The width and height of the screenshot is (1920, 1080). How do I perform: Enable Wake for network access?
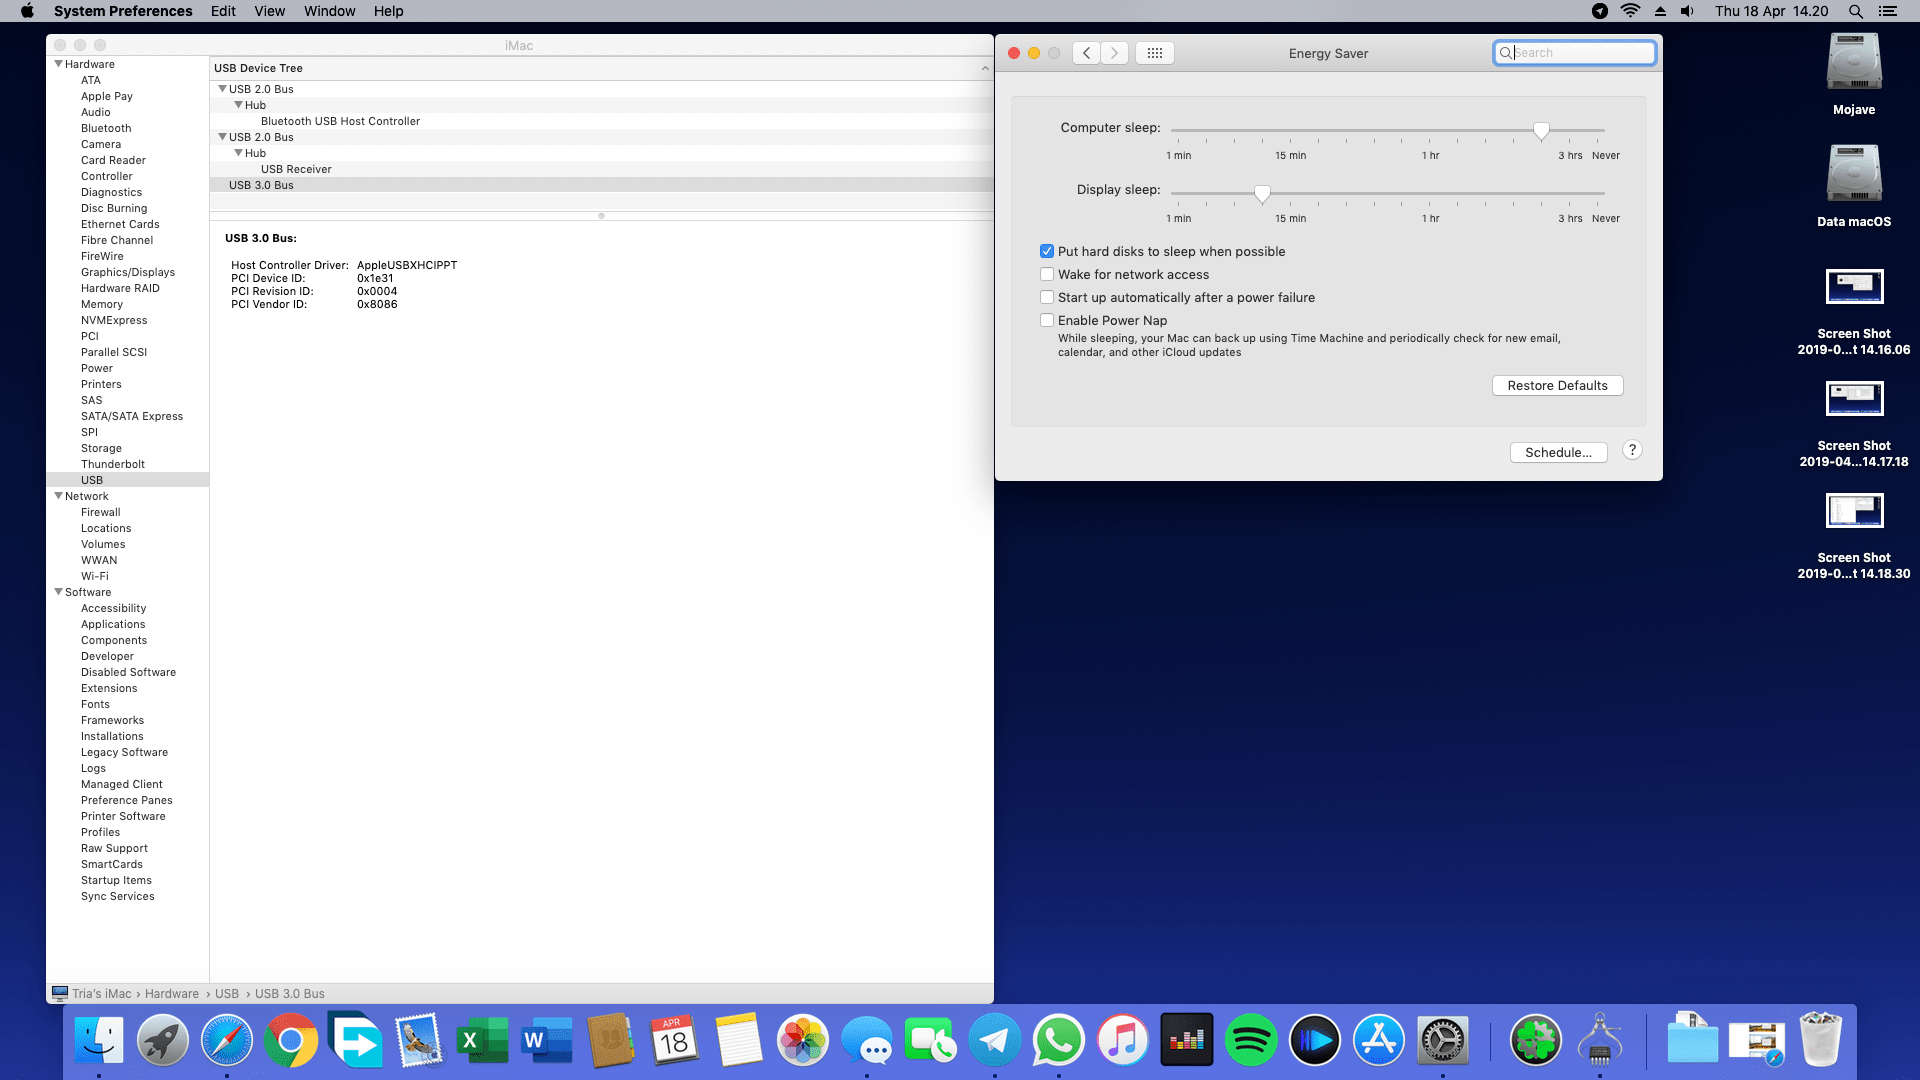click(x=1047, y=275)
